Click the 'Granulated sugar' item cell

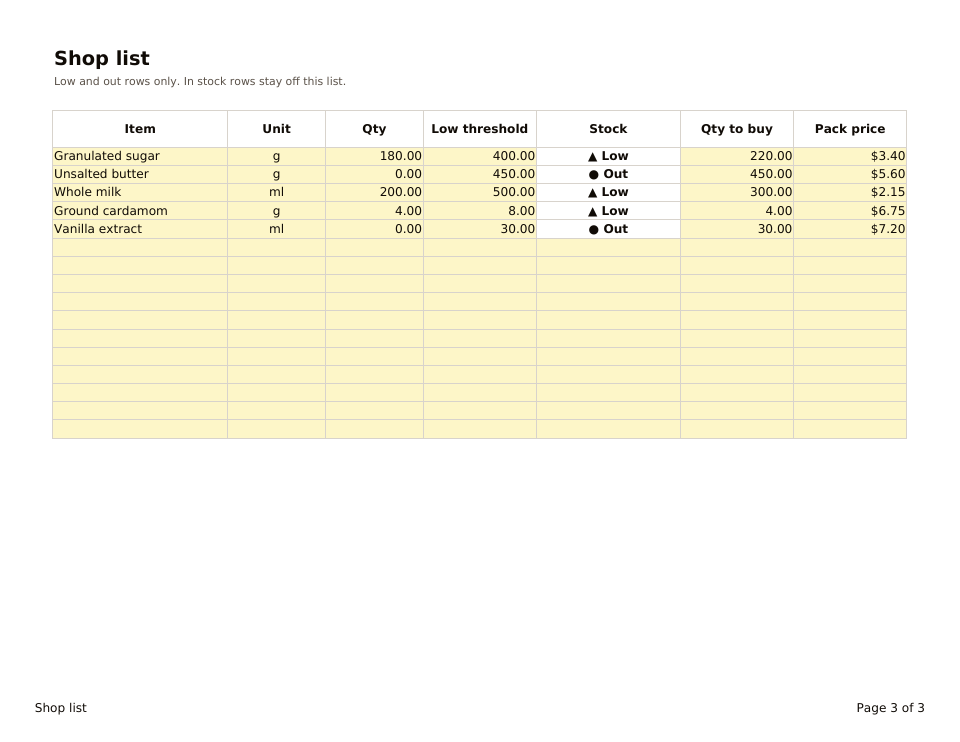(140, 156)
